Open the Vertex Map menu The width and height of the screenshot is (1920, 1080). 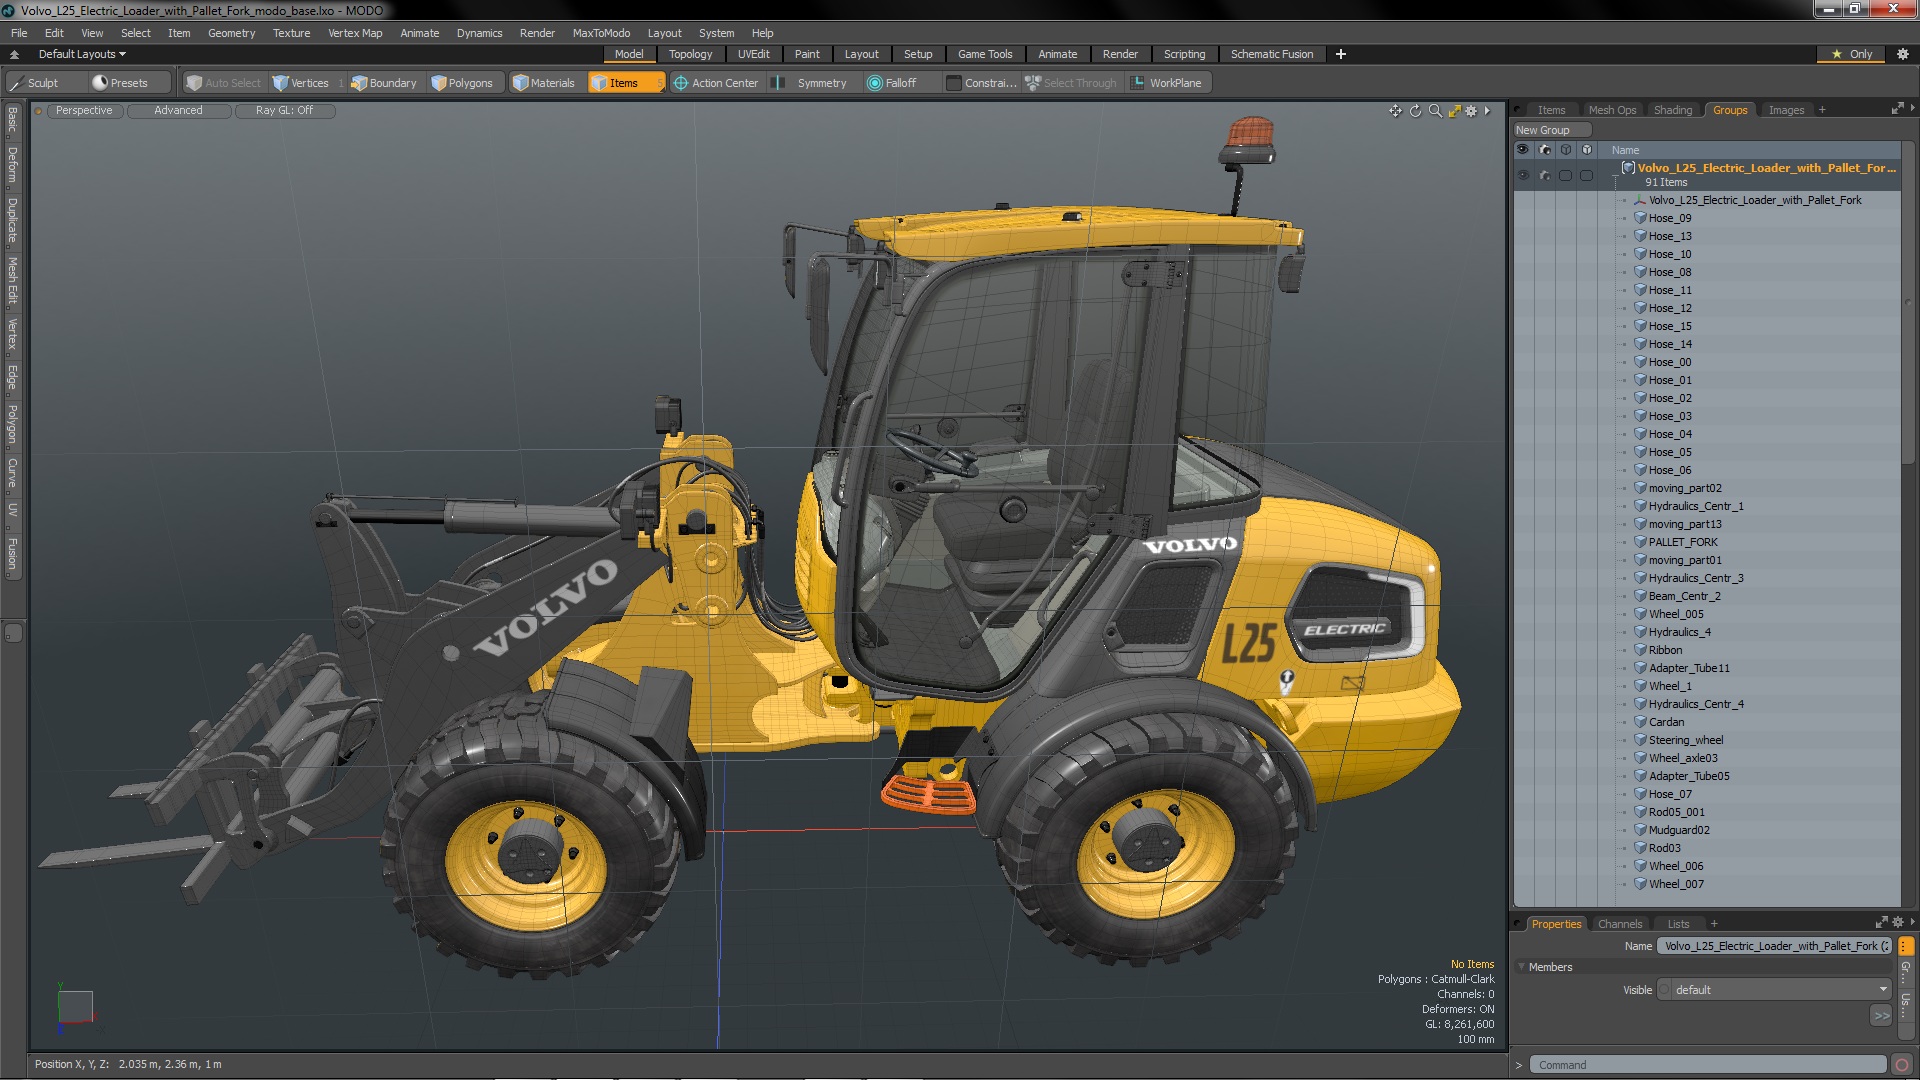tap(355, 33)
